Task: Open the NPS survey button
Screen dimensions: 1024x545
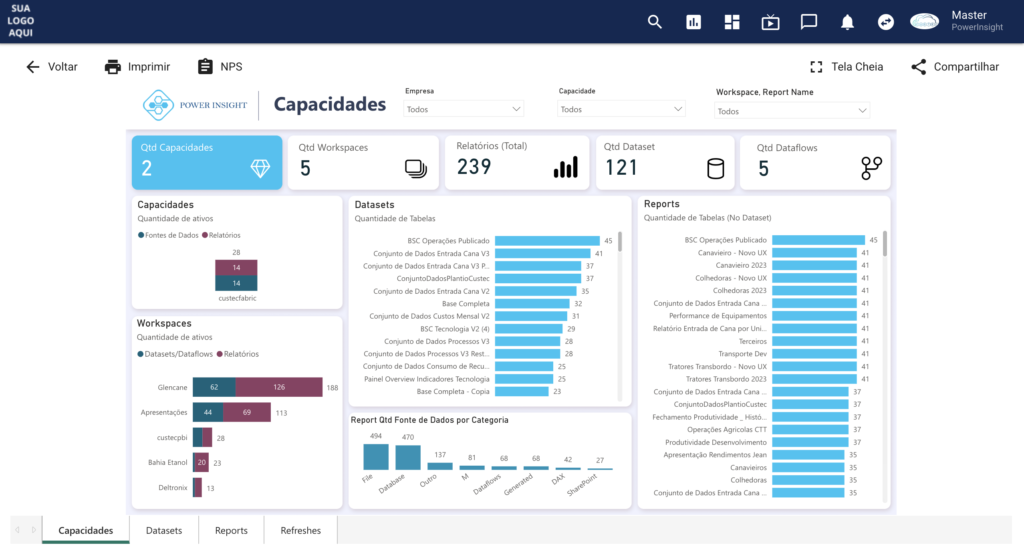Action: (220, 67)
